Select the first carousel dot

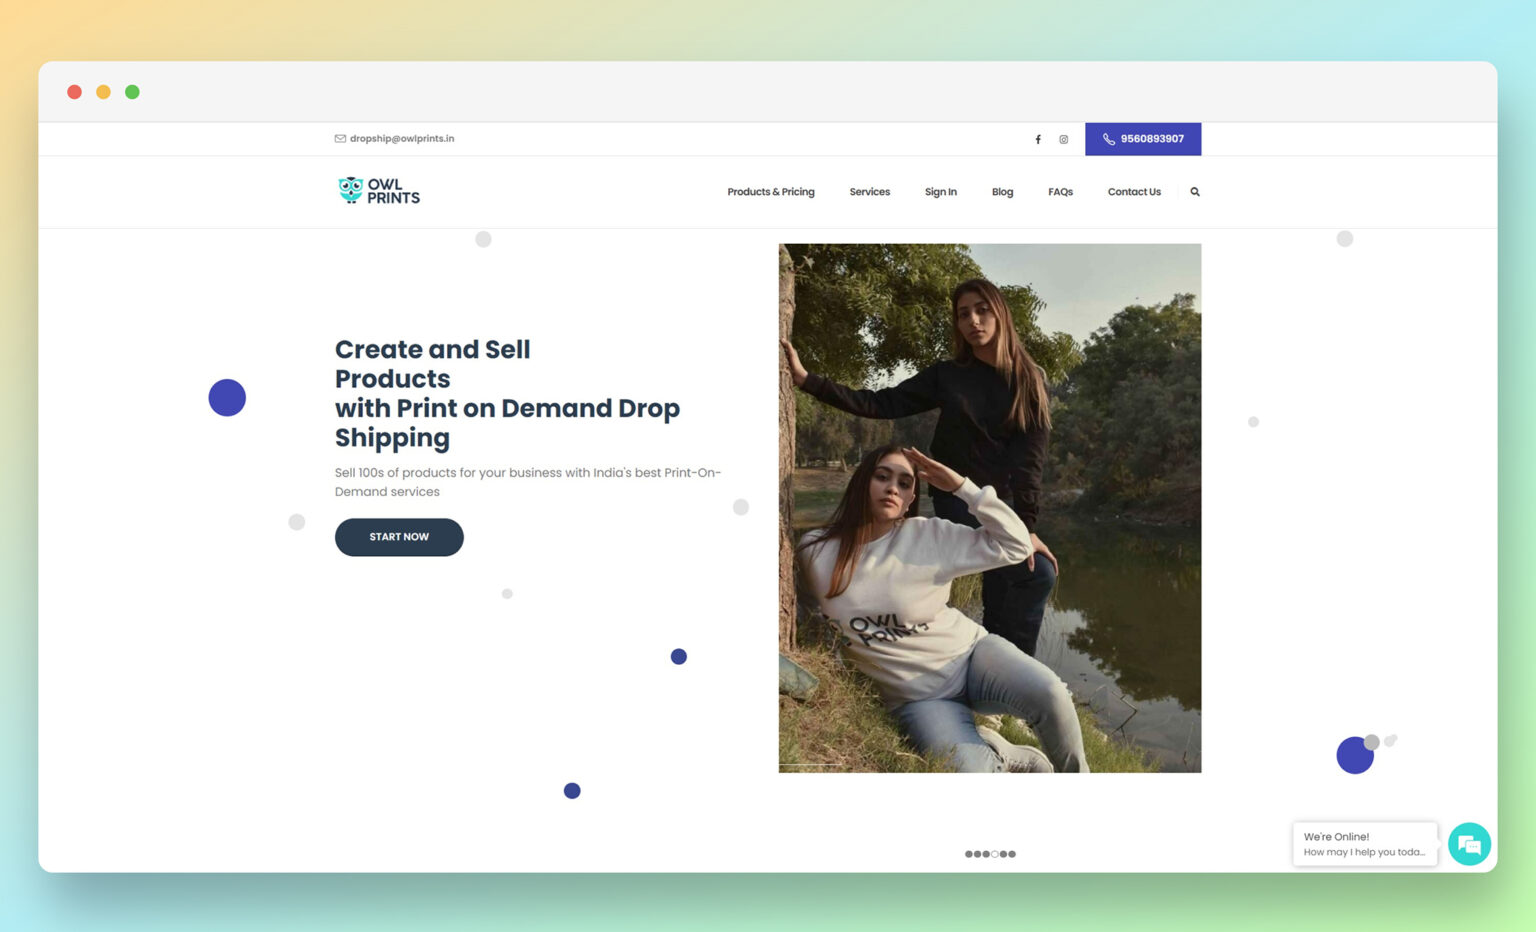click(x=968, y=854)
